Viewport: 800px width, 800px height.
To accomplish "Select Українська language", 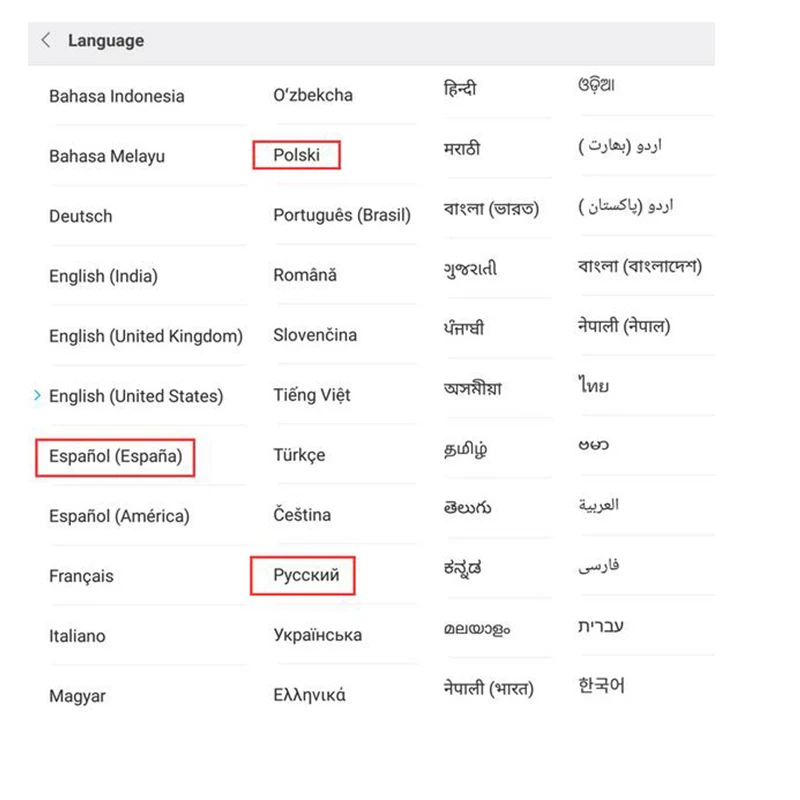I will pyautogui.click(x=318, y=635).
